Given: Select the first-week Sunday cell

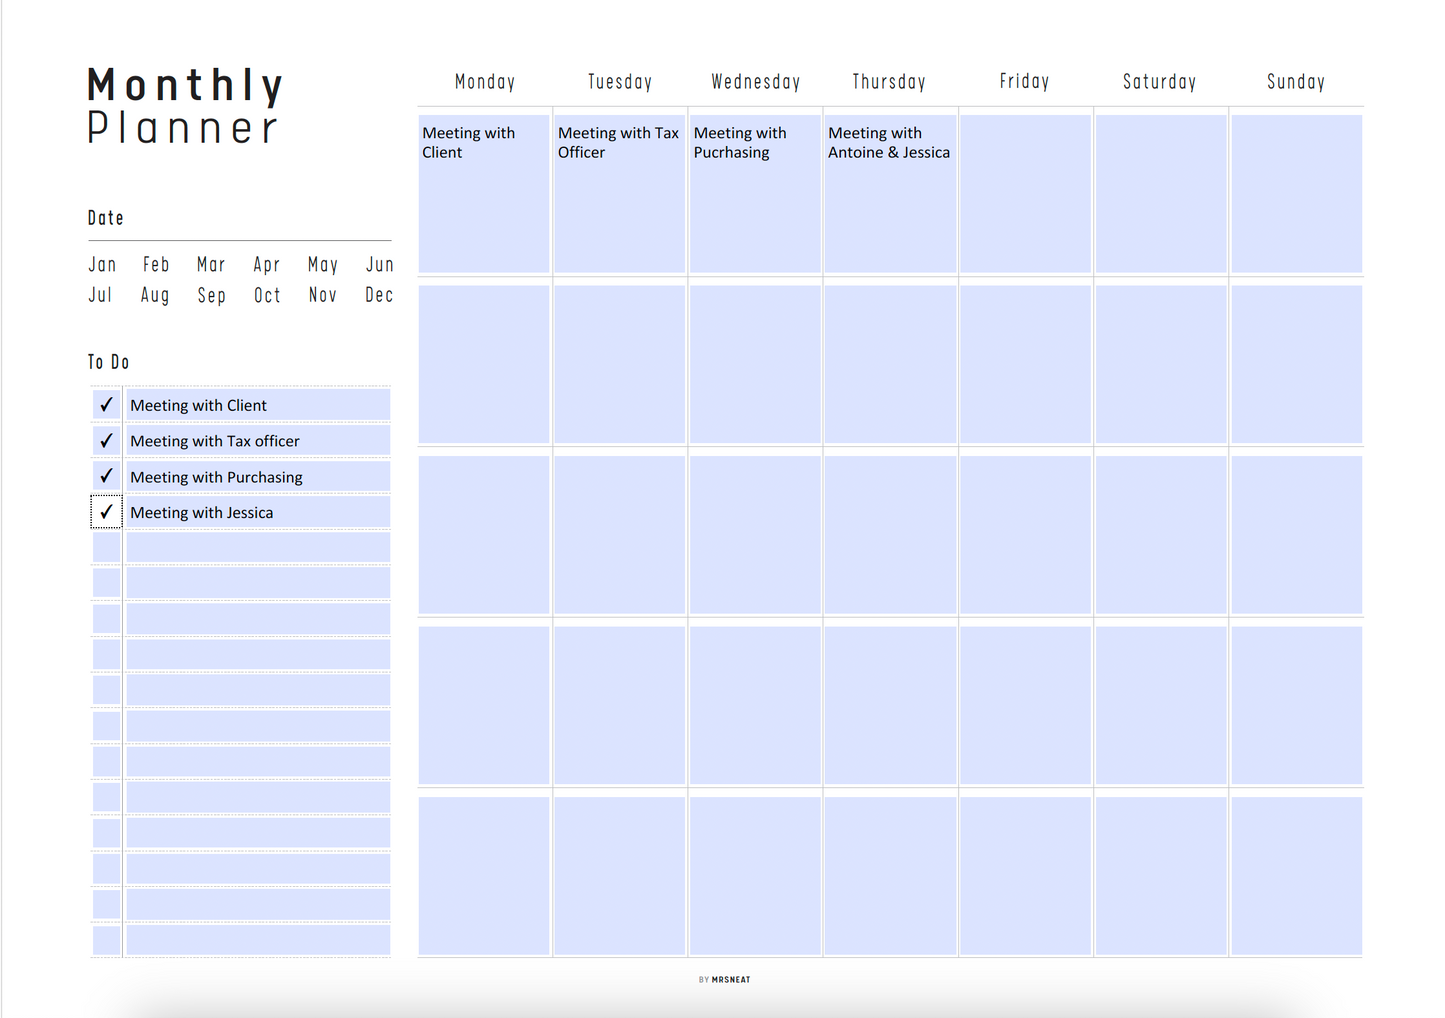Looking at the screenshot, I should (x=1296, y=194).
